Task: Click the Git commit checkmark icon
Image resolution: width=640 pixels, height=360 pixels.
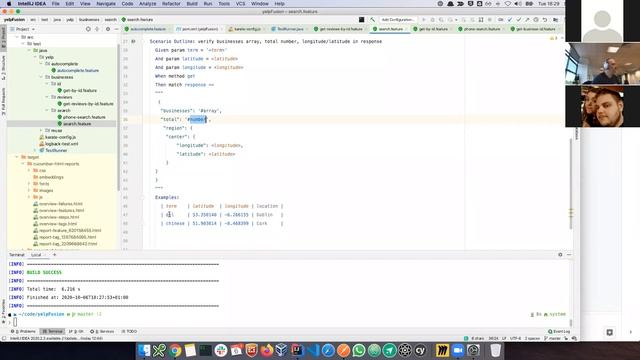Action: 519,20
